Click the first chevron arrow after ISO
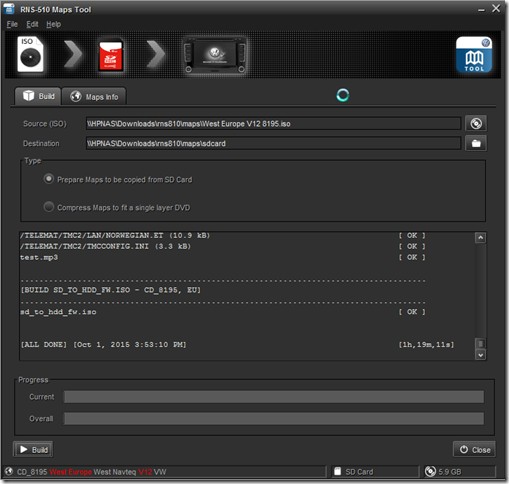 click(x=73, y=54)
